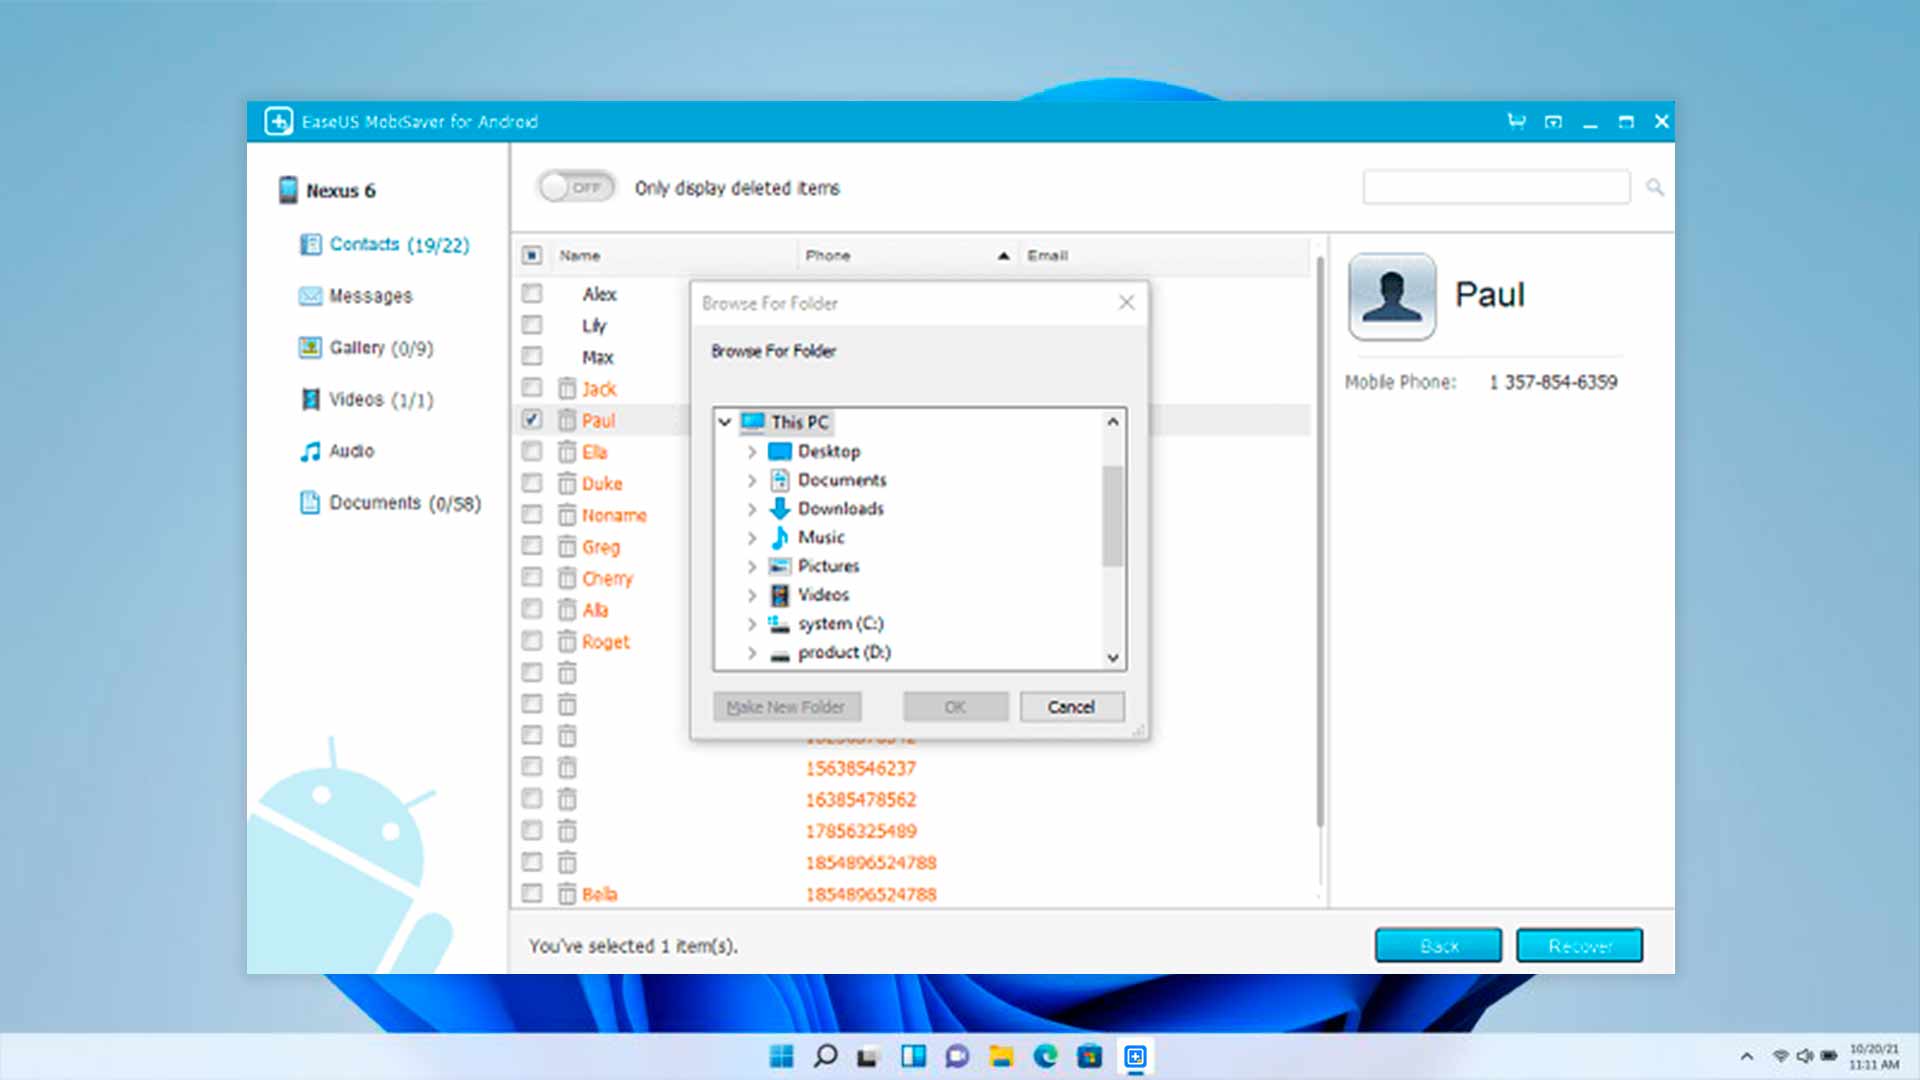Image resolution: width=1920 pixels, height=1080 pixels.
Task: Click the search input field
Action: (x=1496, y=187)
